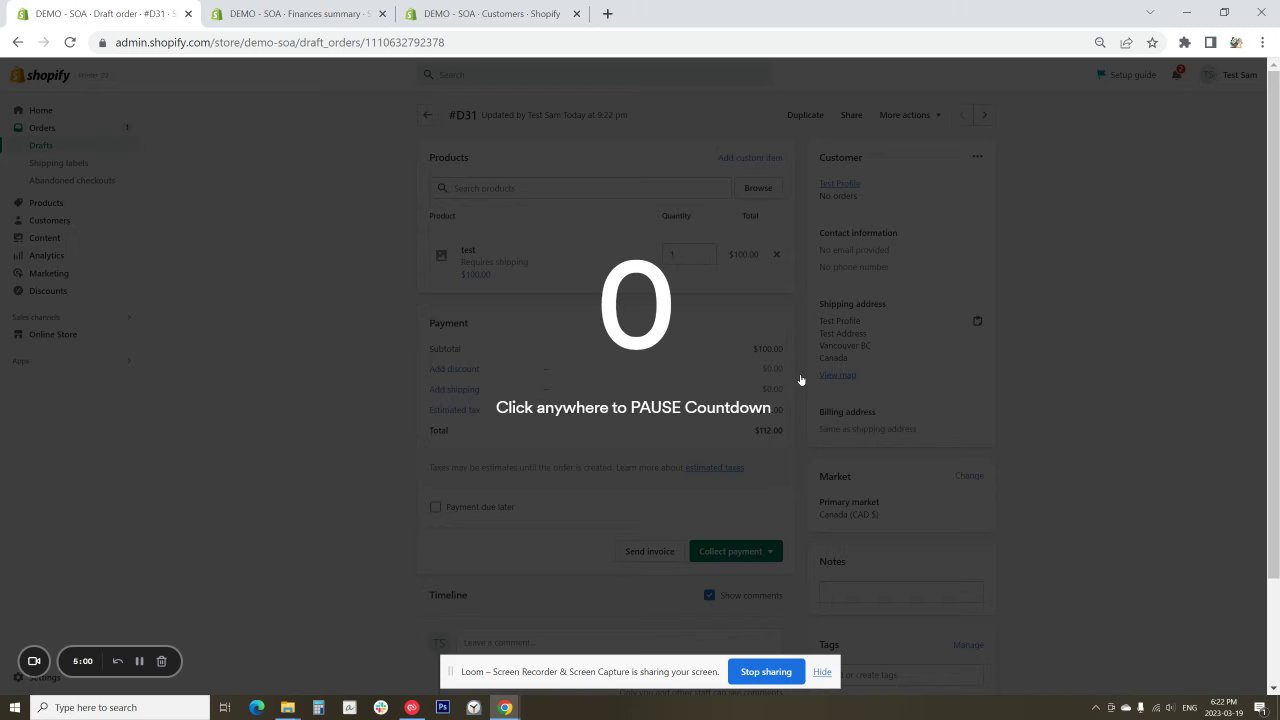1280x720 pixels.
Task: Click the Loom 5:00 timer display
Action: coord(83,661)
